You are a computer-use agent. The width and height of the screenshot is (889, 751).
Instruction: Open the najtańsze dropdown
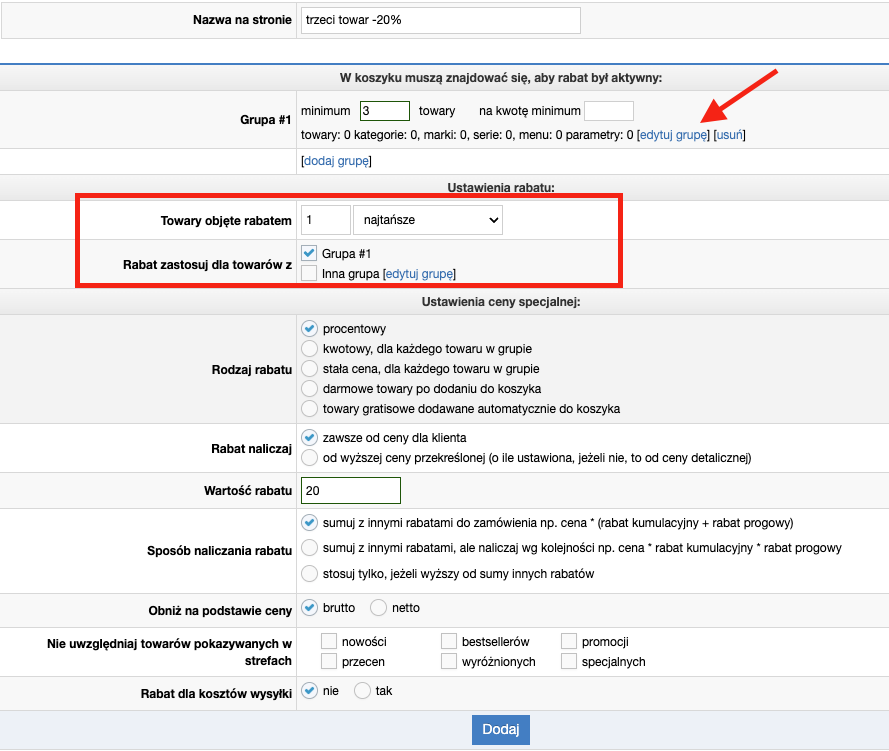[428, 220]
